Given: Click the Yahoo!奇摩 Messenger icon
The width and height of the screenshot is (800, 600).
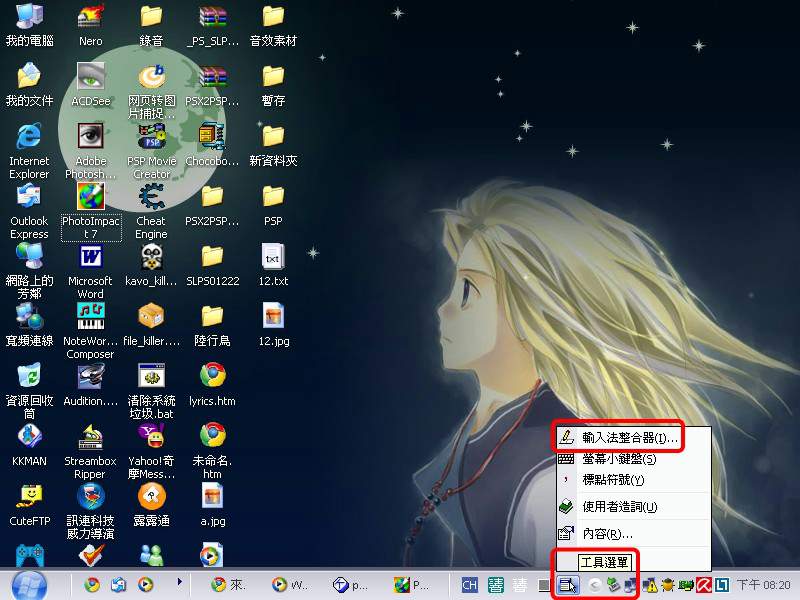Looking at the screenshot, I should pyautogui.click(x=151, y=452).
